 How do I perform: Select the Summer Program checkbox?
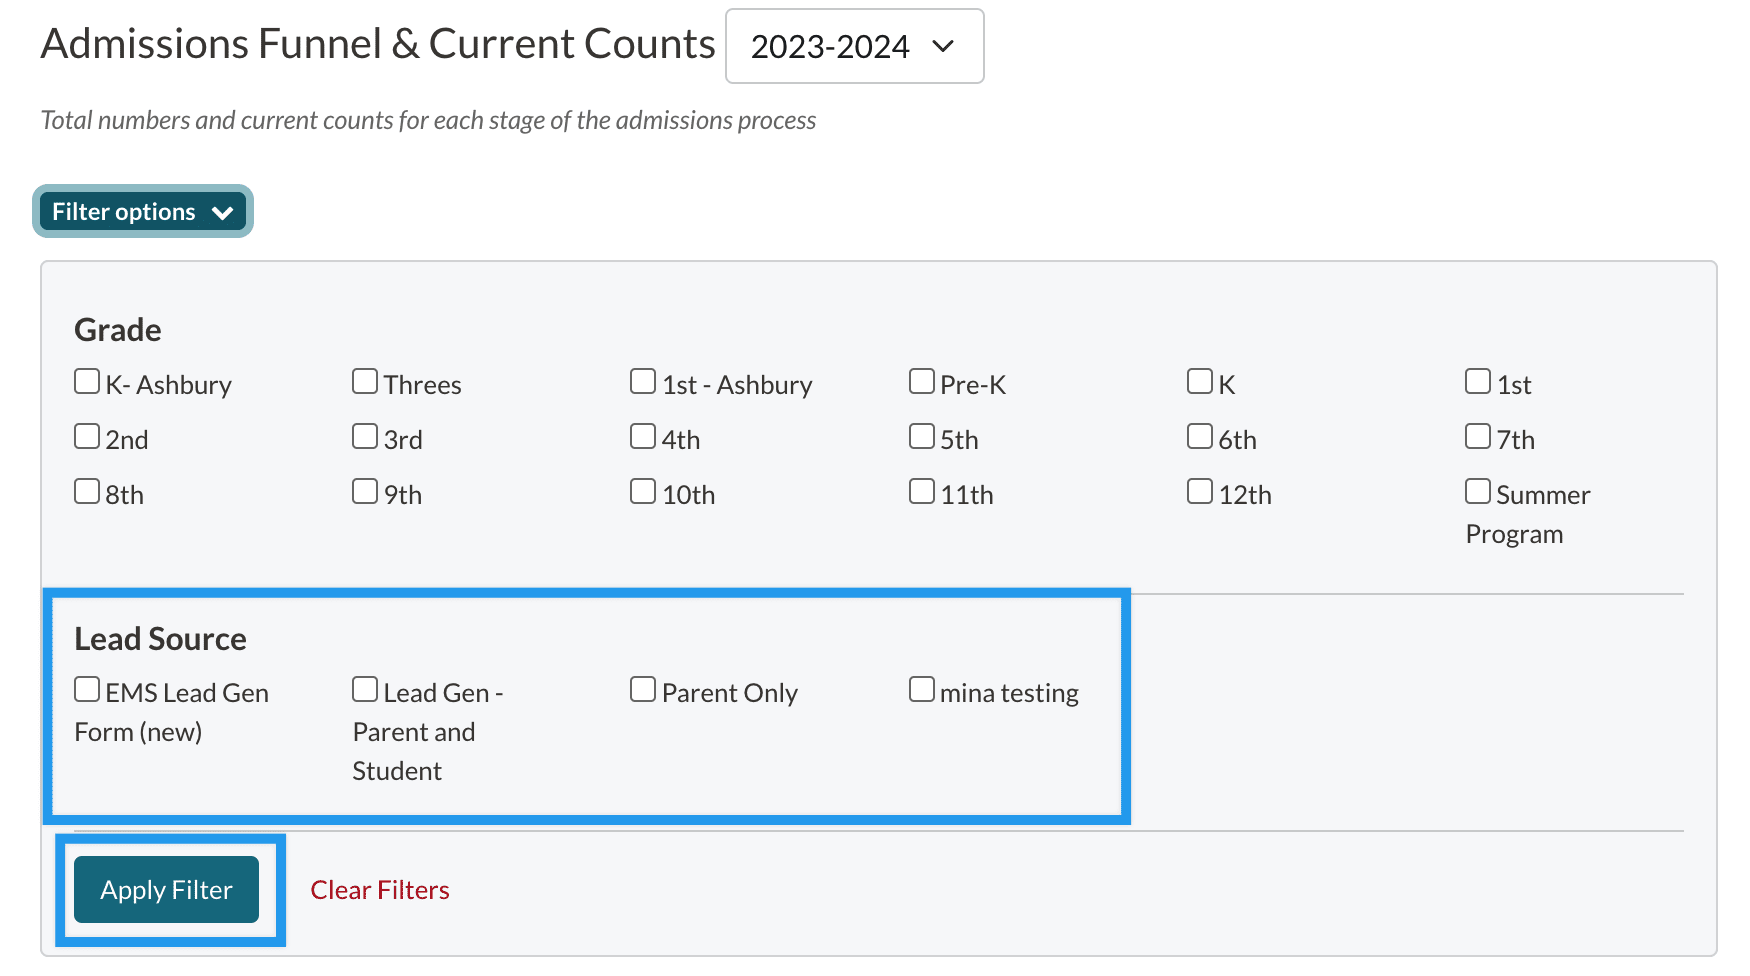point(1477,492)
